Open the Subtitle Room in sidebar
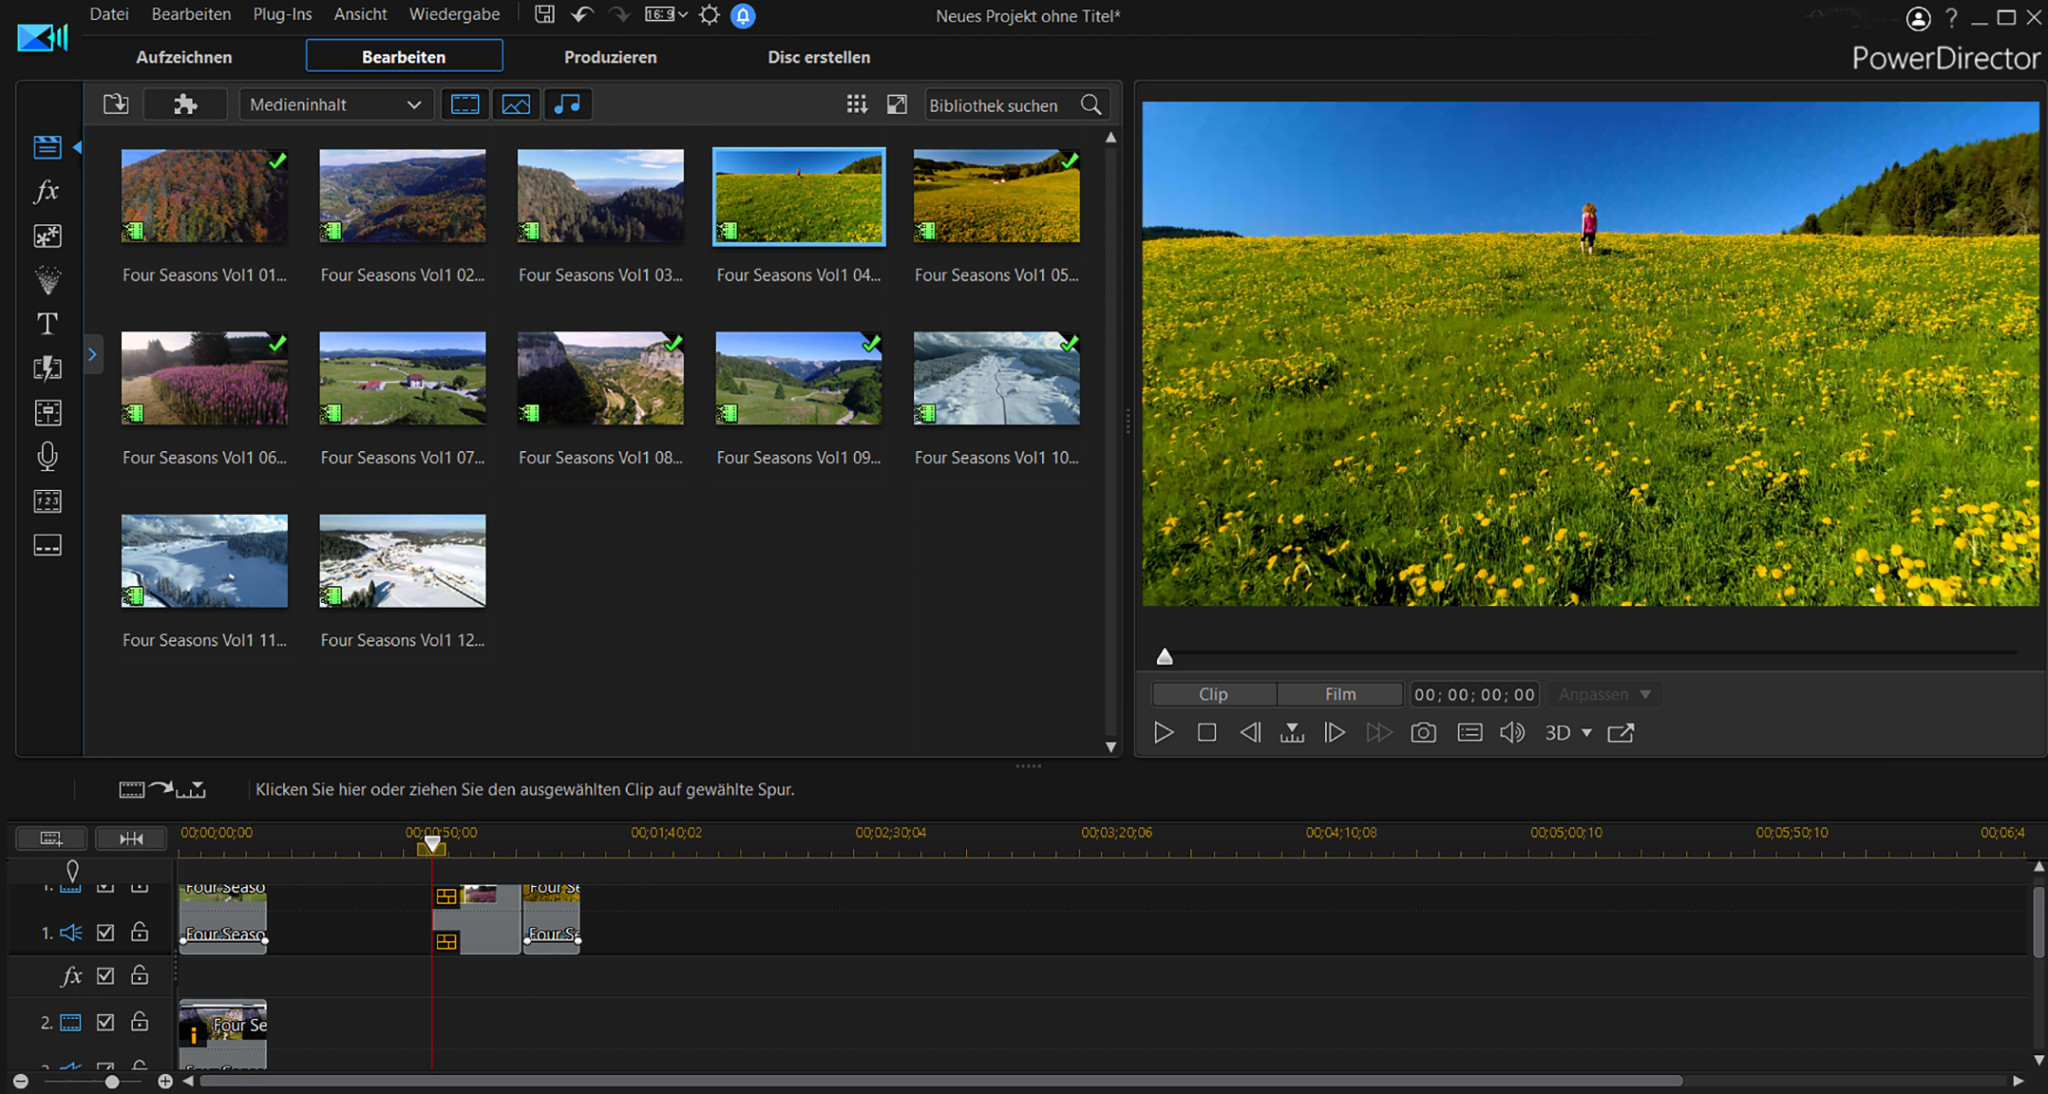 pyautogui.click(x=47, y=545)
